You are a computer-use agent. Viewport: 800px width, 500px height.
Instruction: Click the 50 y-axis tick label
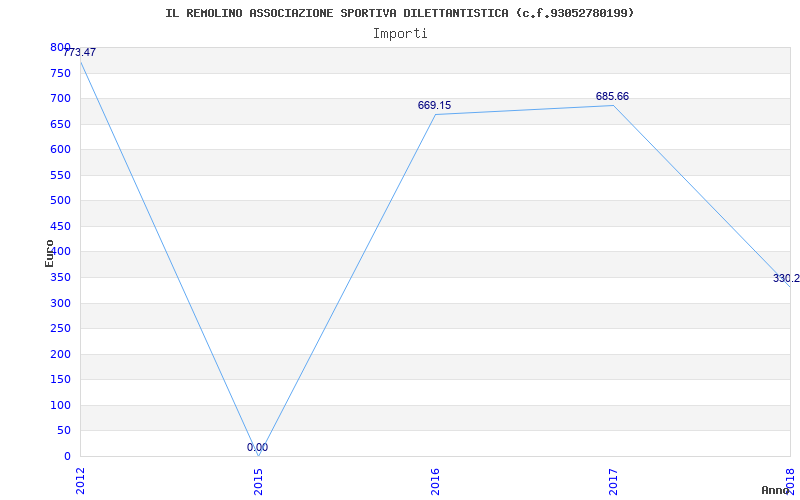pos(64,431)
